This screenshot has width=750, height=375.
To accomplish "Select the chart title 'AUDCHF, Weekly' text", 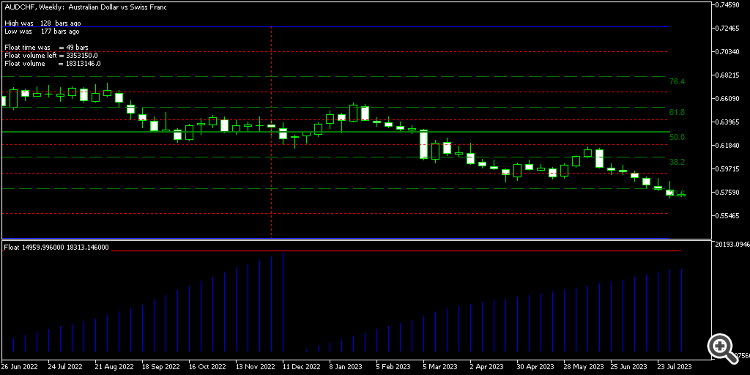I will tap(34, 8).
